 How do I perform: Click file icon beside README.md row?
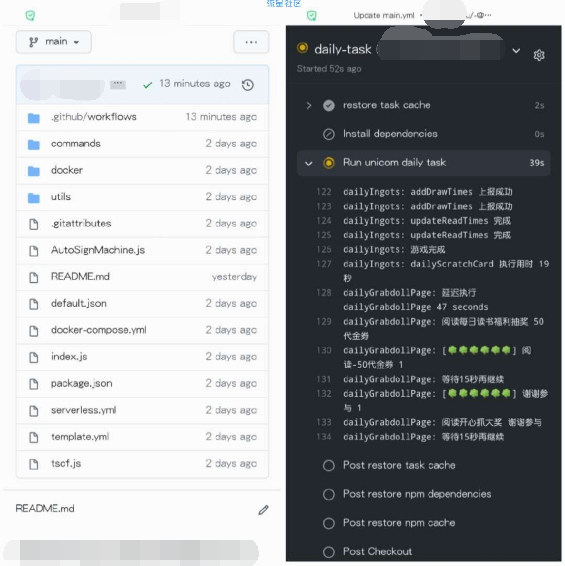[x=34, y=277]
